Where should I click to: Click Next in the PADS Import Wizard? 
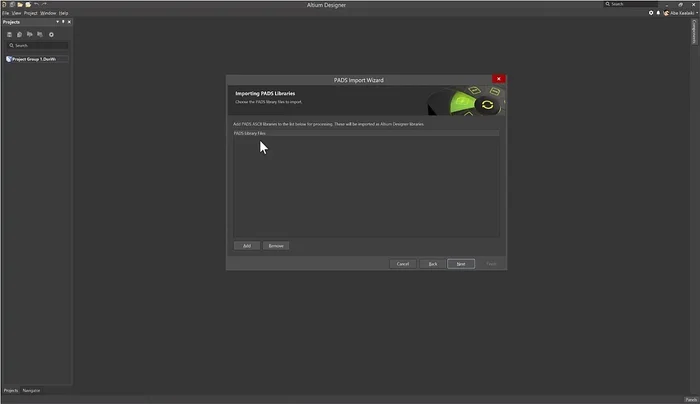460,264
